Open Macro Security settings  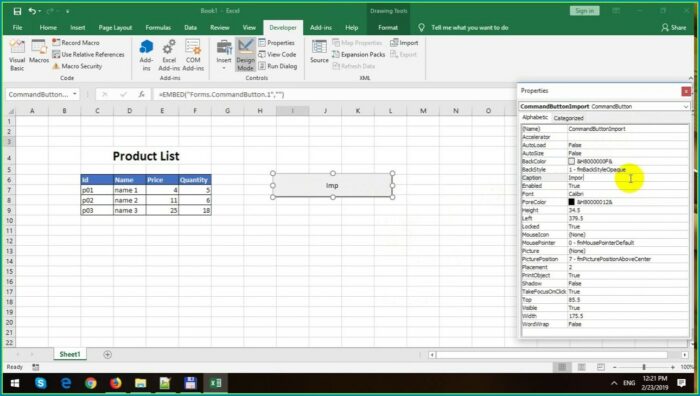pos(77,66)
